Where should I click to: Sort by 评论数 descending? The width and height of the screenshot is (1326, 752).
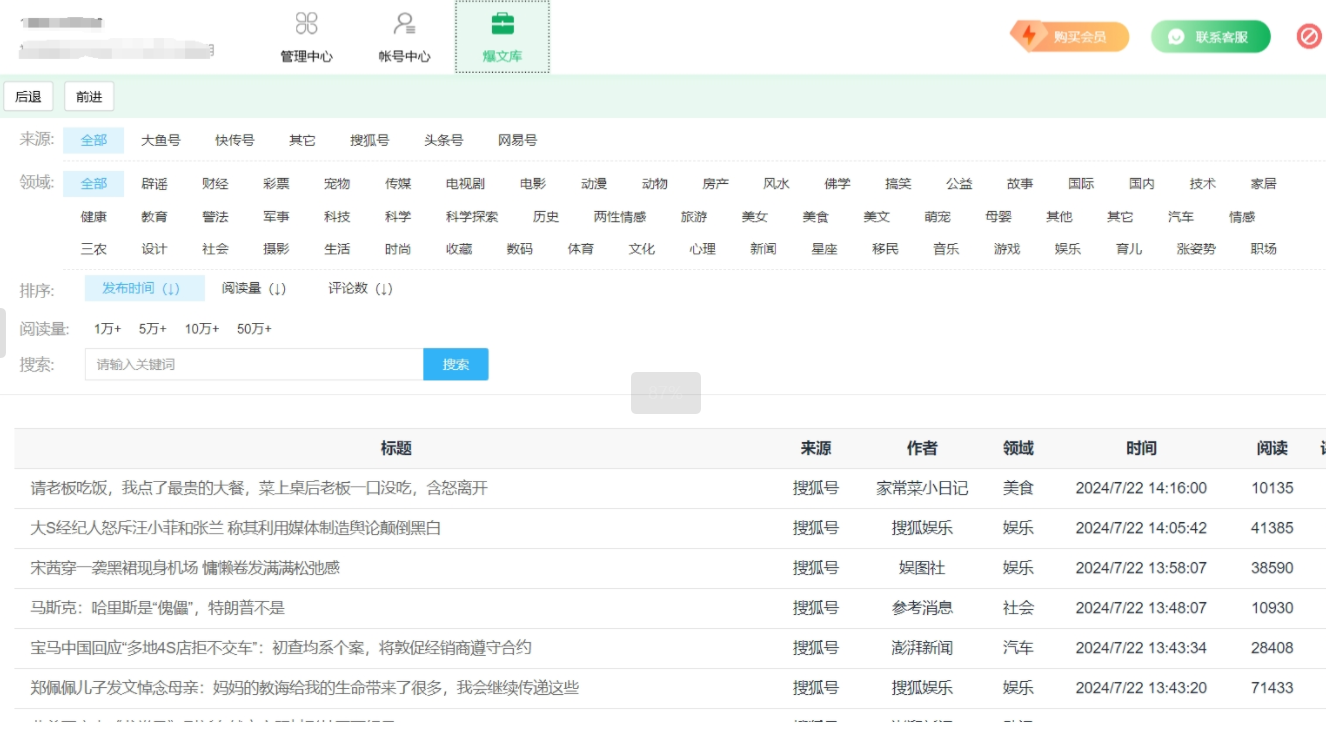pos(360,289)
